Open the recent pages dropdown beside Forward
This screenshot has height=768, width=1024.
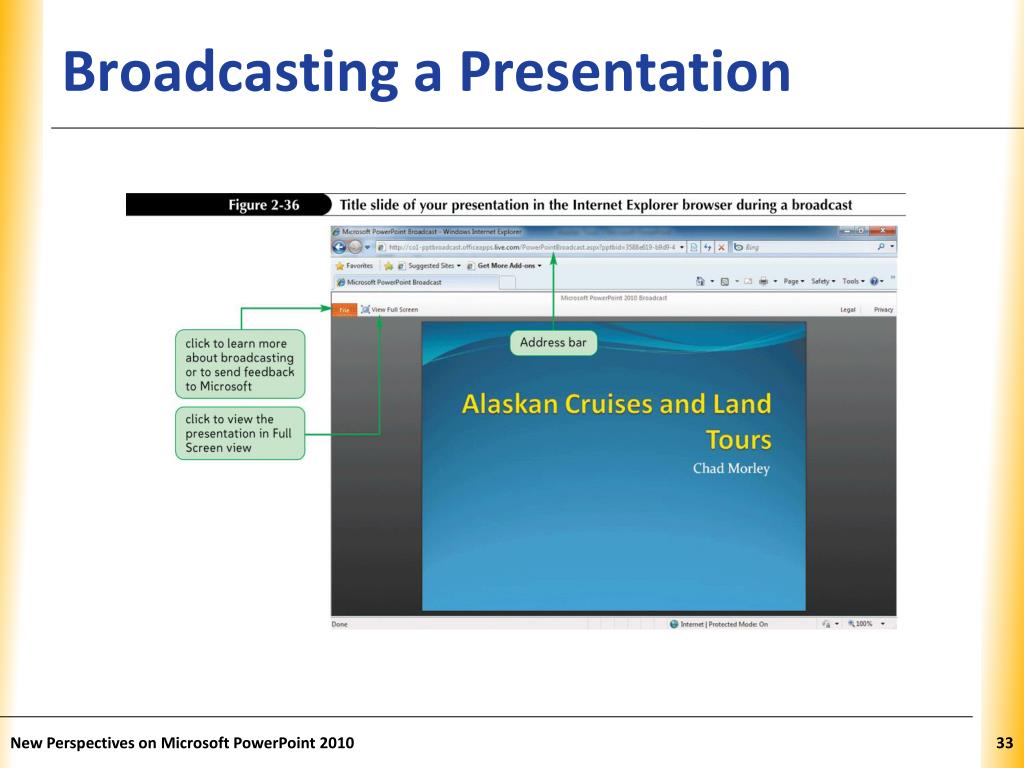(367, 248)
